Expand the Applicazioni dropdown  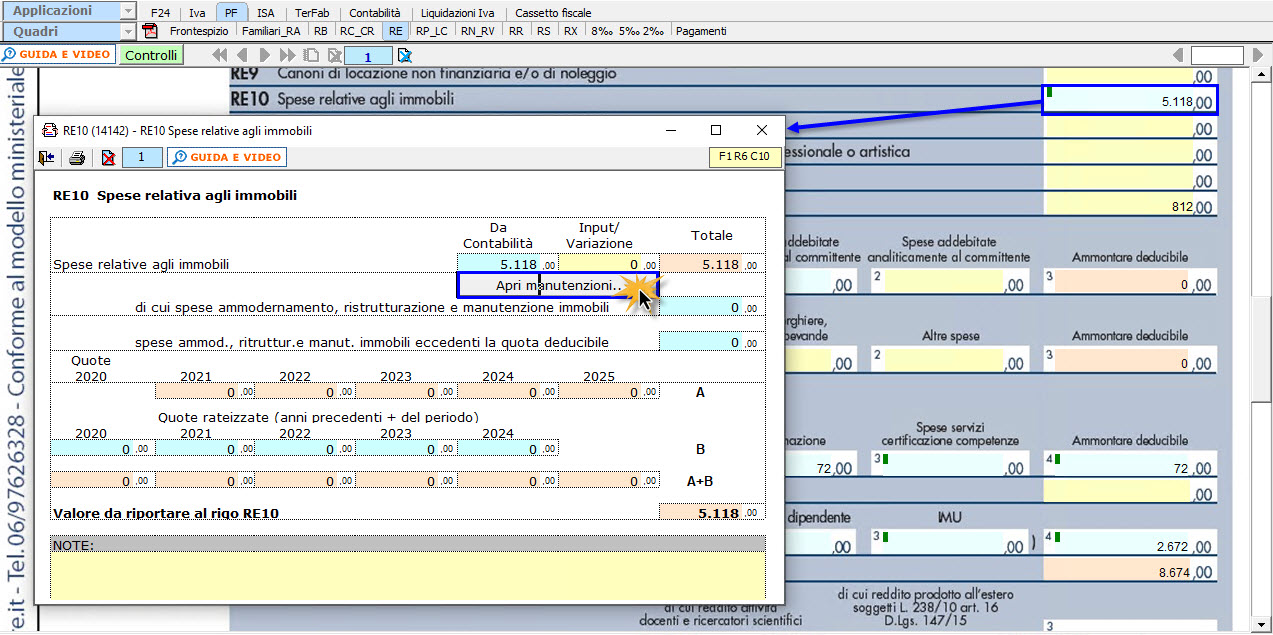[x=127, y=11]
